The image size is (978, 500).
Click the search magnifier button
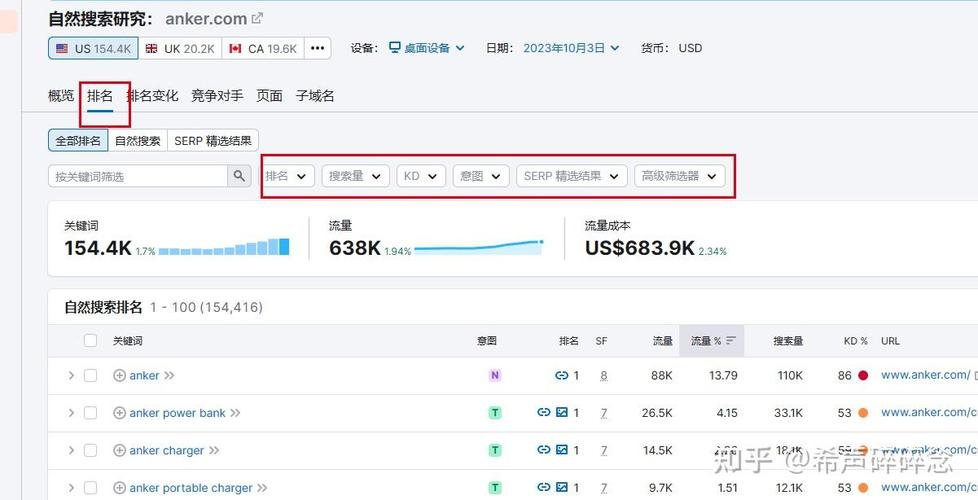point(239,176)
